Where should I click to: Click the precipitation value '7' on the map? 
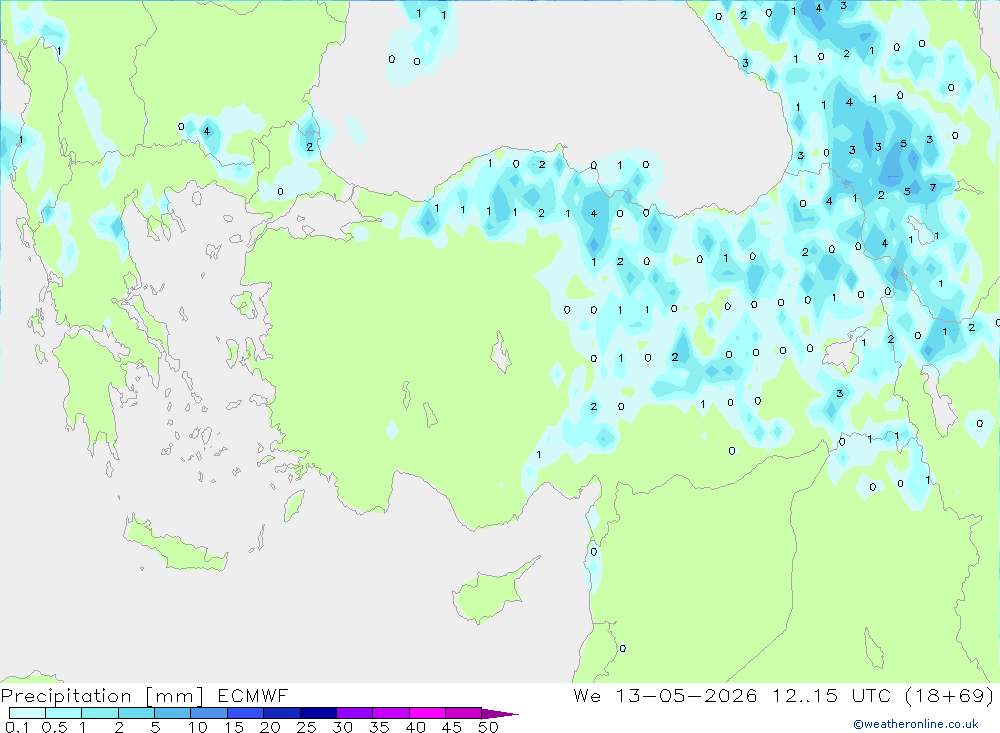click(933, 188)
